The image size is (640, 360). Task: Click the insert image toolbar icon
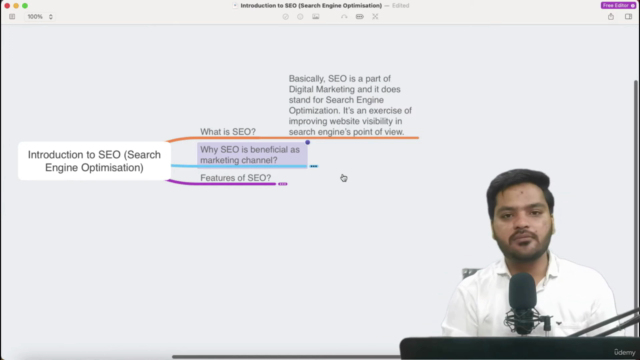click(x=316, y=17)
